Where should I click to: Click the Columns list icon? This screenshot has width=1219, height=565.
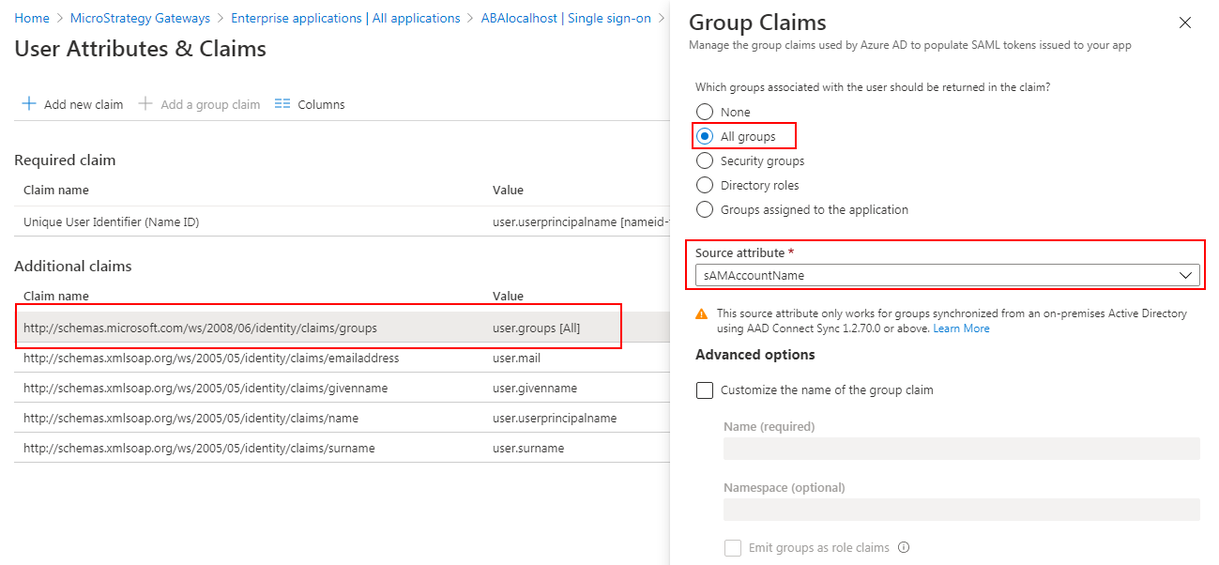(282, 104)
